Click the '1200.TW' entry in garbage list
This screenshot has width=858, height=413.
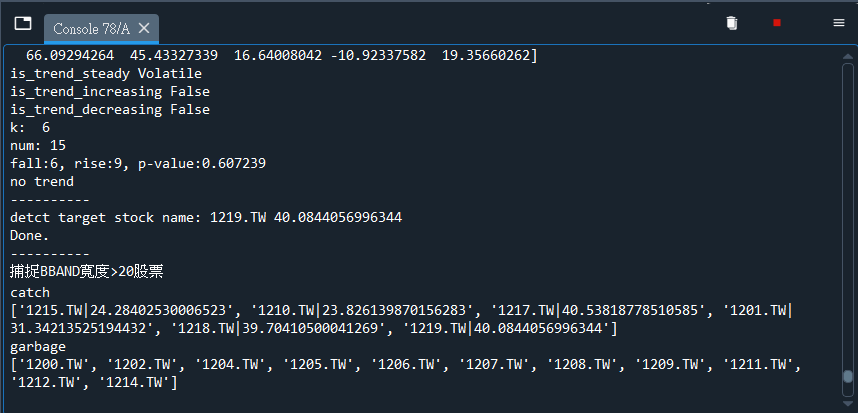(53, 365)
